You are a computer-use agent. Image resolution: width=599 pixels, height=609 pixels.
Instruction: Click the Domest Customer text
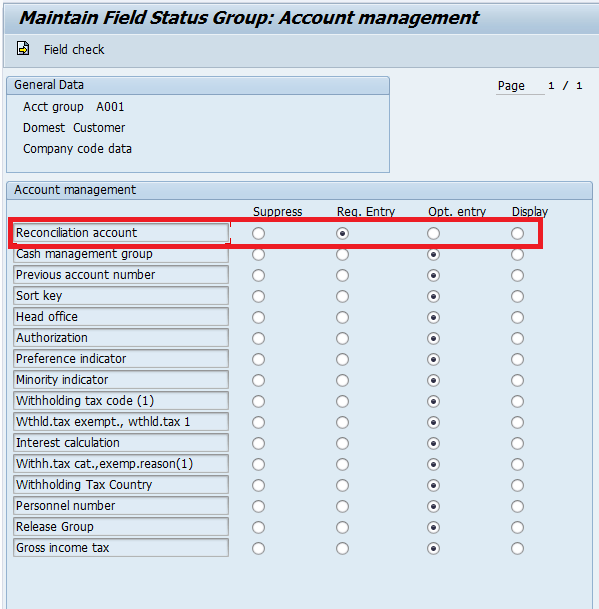click(74, 128)
